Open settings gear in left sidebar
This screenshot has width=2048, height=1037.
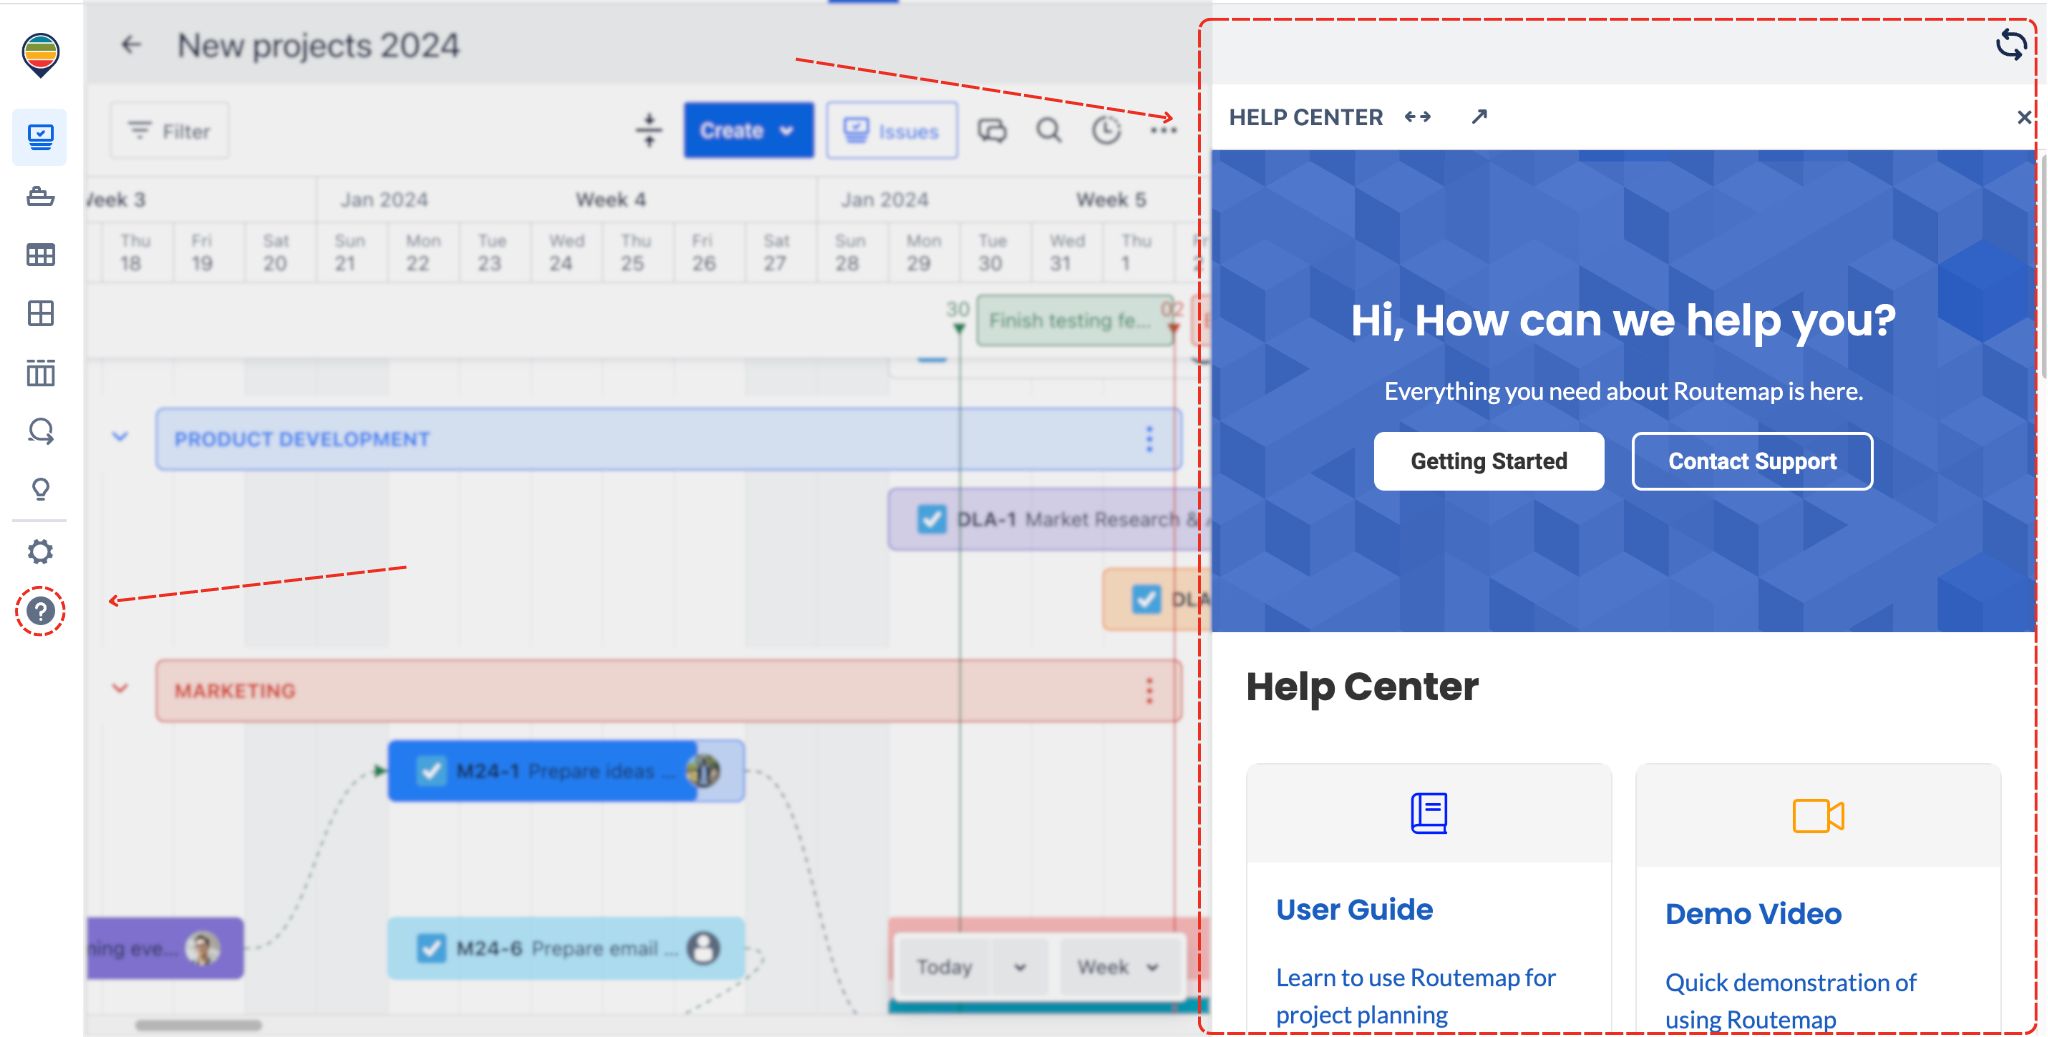pyautogui.click(x=40, y=552)
